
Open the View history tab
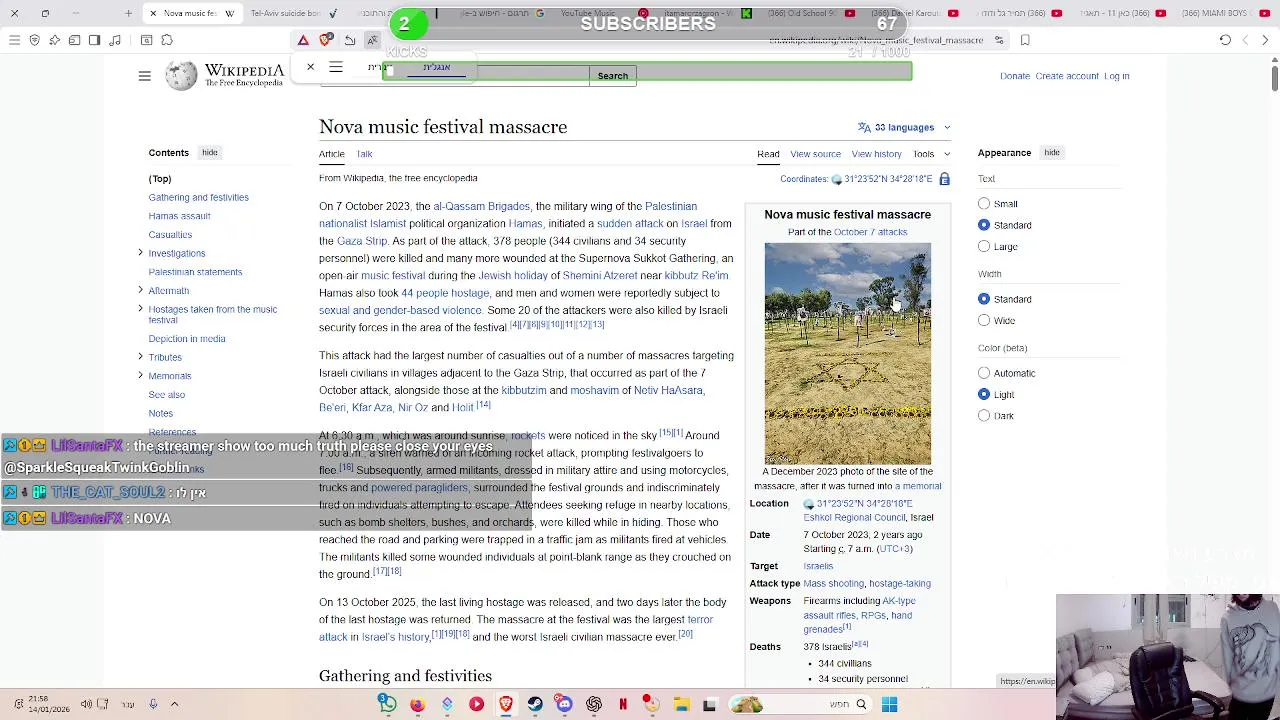pyautogui.click(x=876, y=154)
